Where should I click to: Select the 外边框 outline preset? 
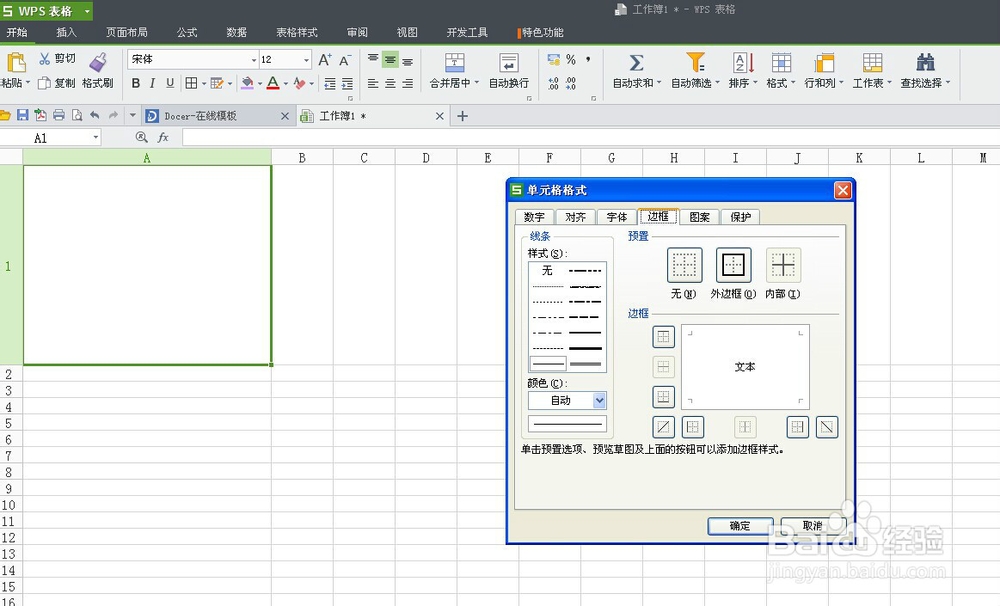pos(733,265)
